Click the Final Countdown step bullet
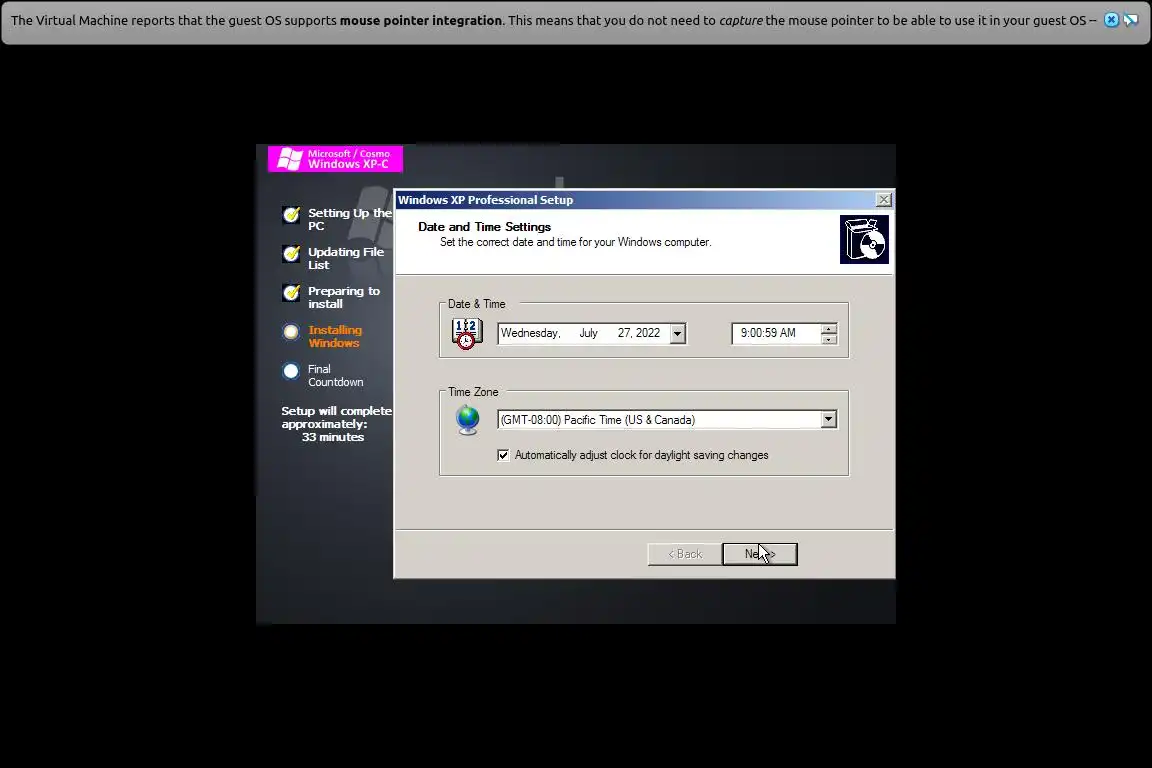 pos(291,371)
